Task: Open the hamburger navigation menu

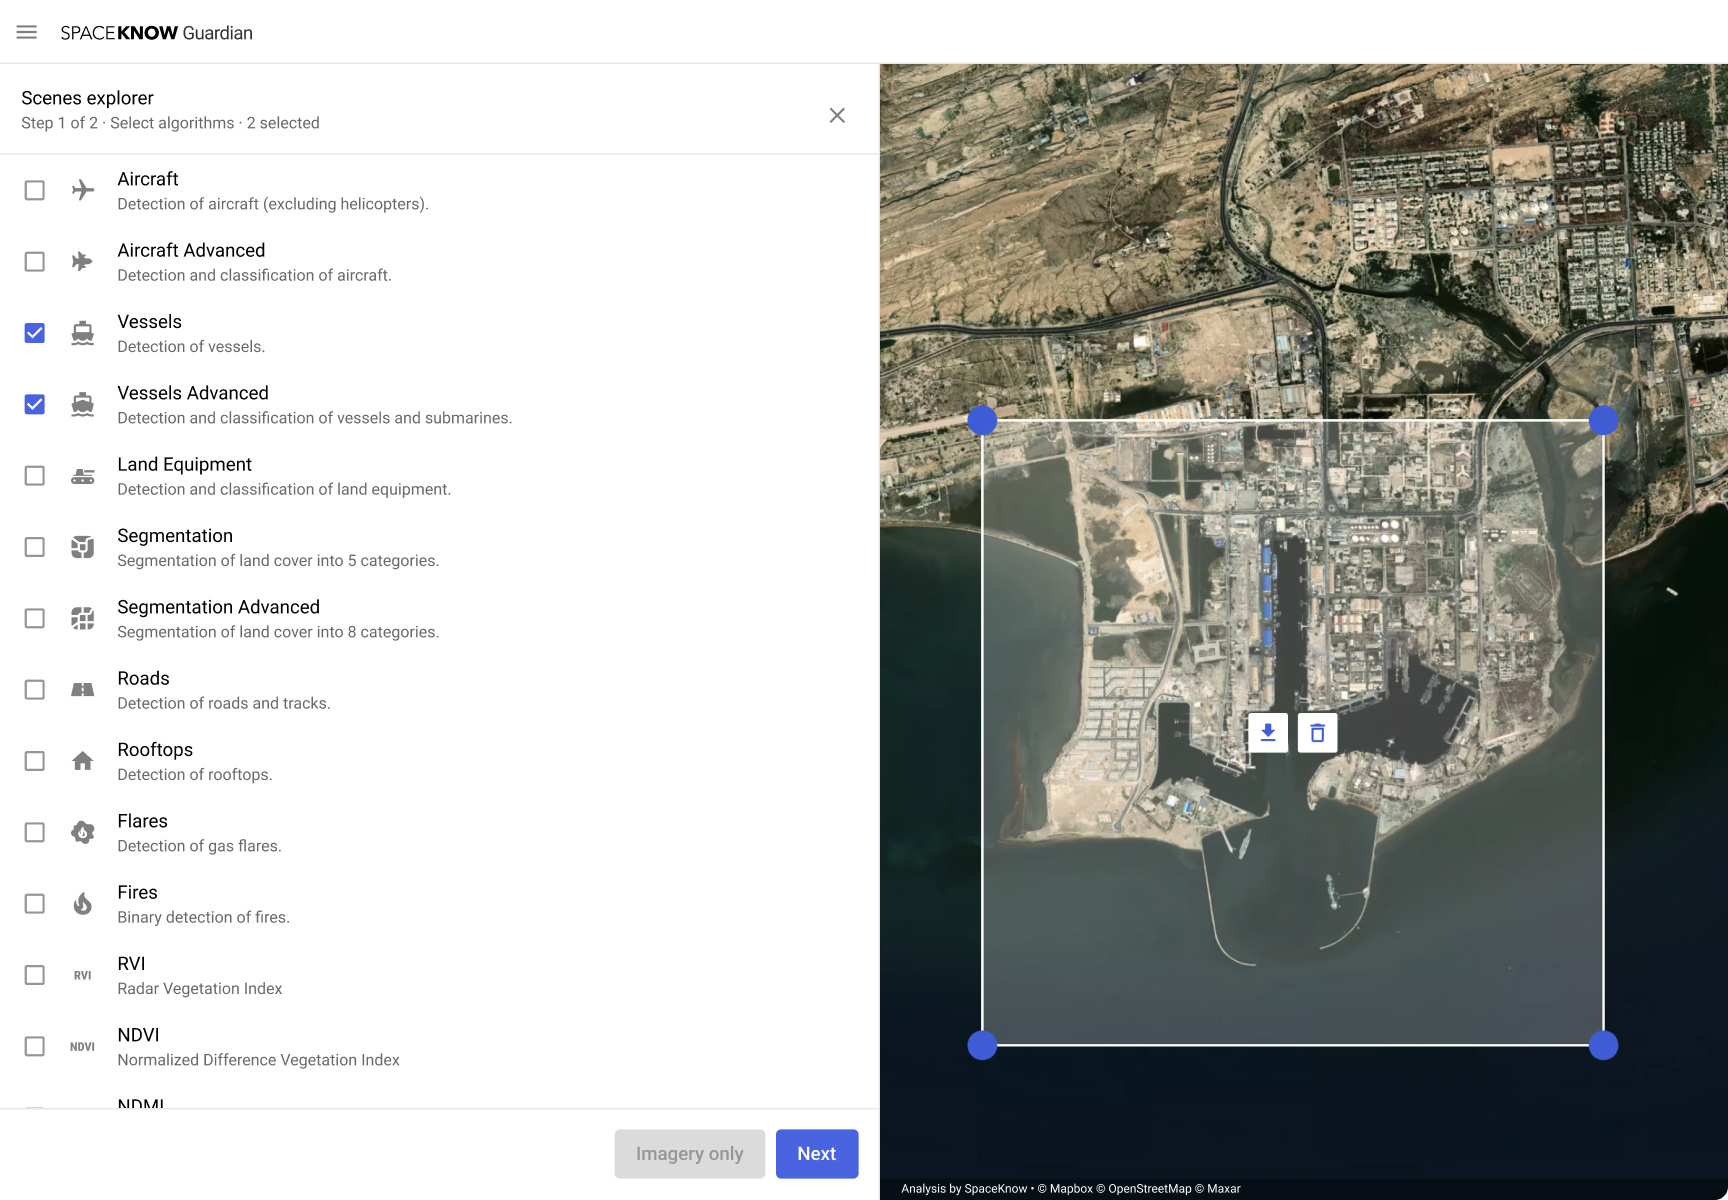Action: [x=27, y=32]
